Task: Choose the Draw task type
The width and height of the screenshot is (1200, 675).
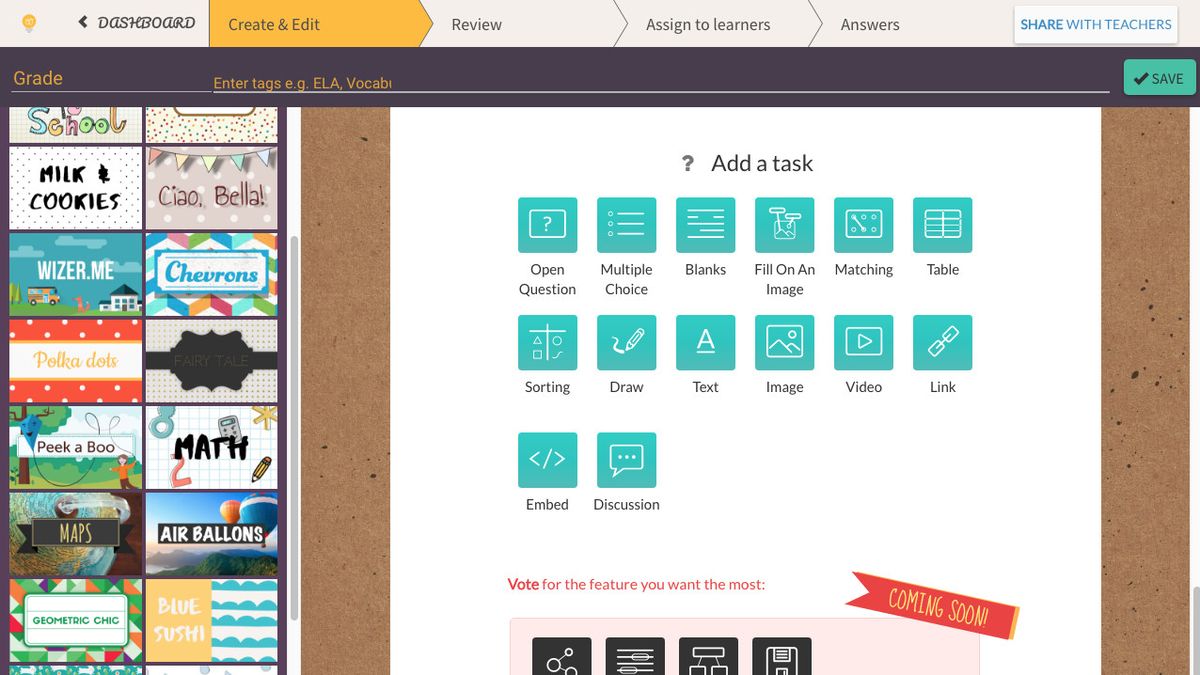Action: pos(626,341)
